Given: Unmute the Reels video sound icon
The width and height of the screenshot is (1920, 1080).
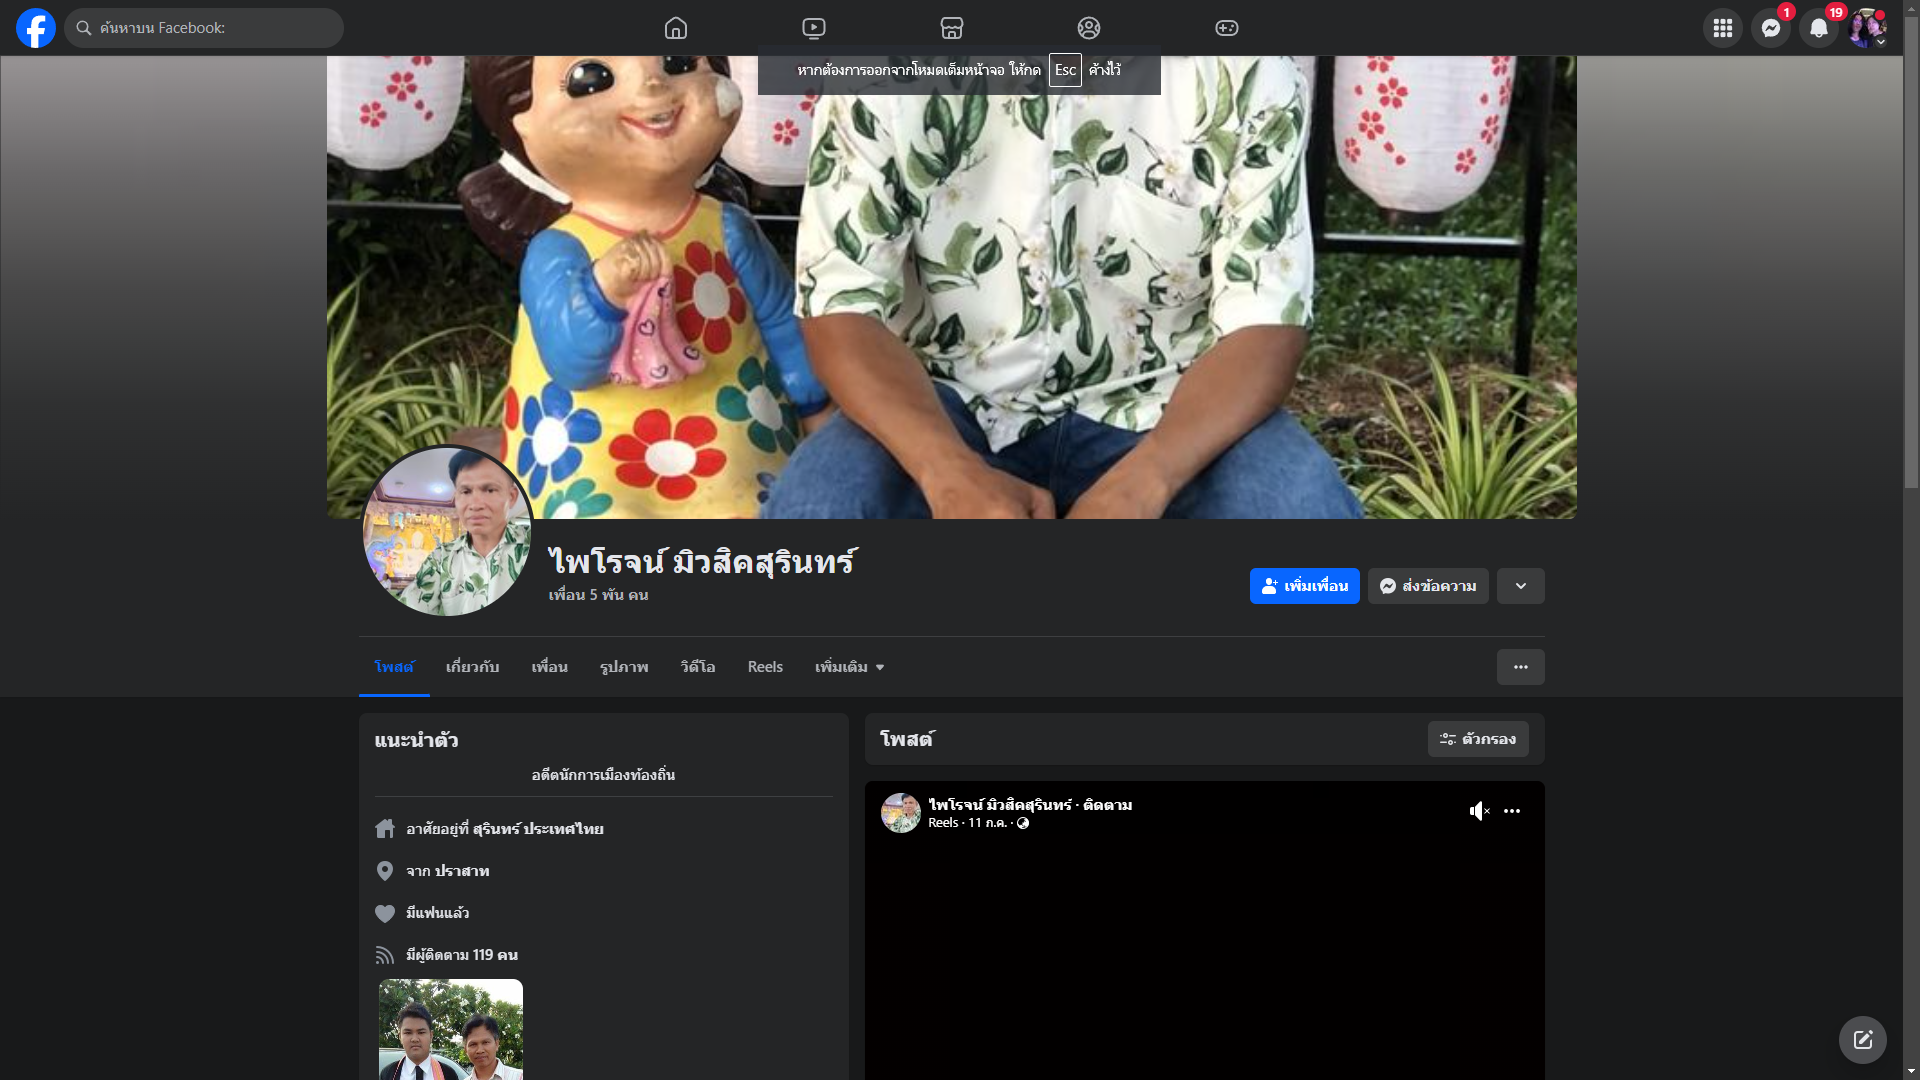Looking at the screenshot, I should pos(1479,811).
